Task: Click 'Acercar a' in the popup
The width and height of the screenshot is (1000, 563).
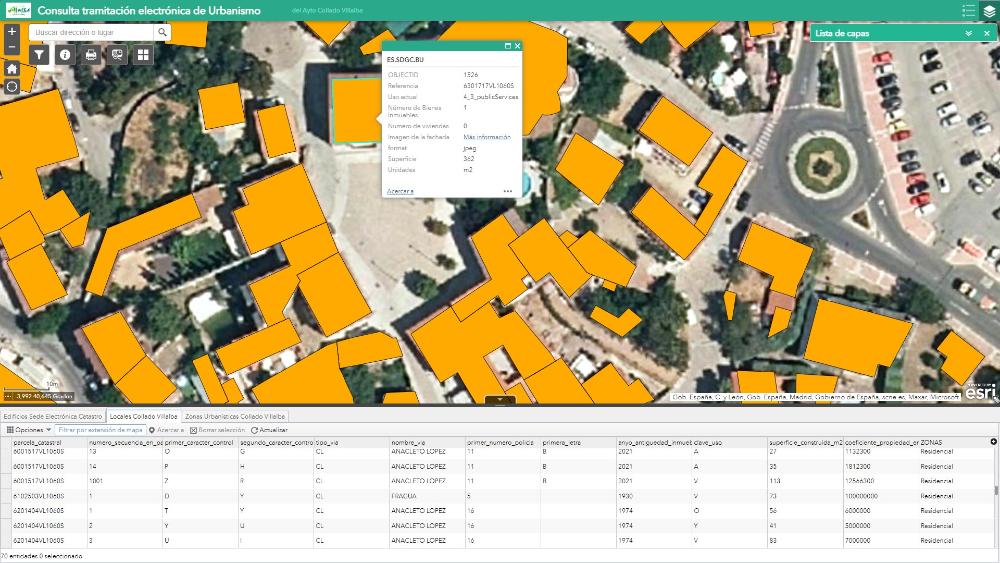Action: click(400, 190)
